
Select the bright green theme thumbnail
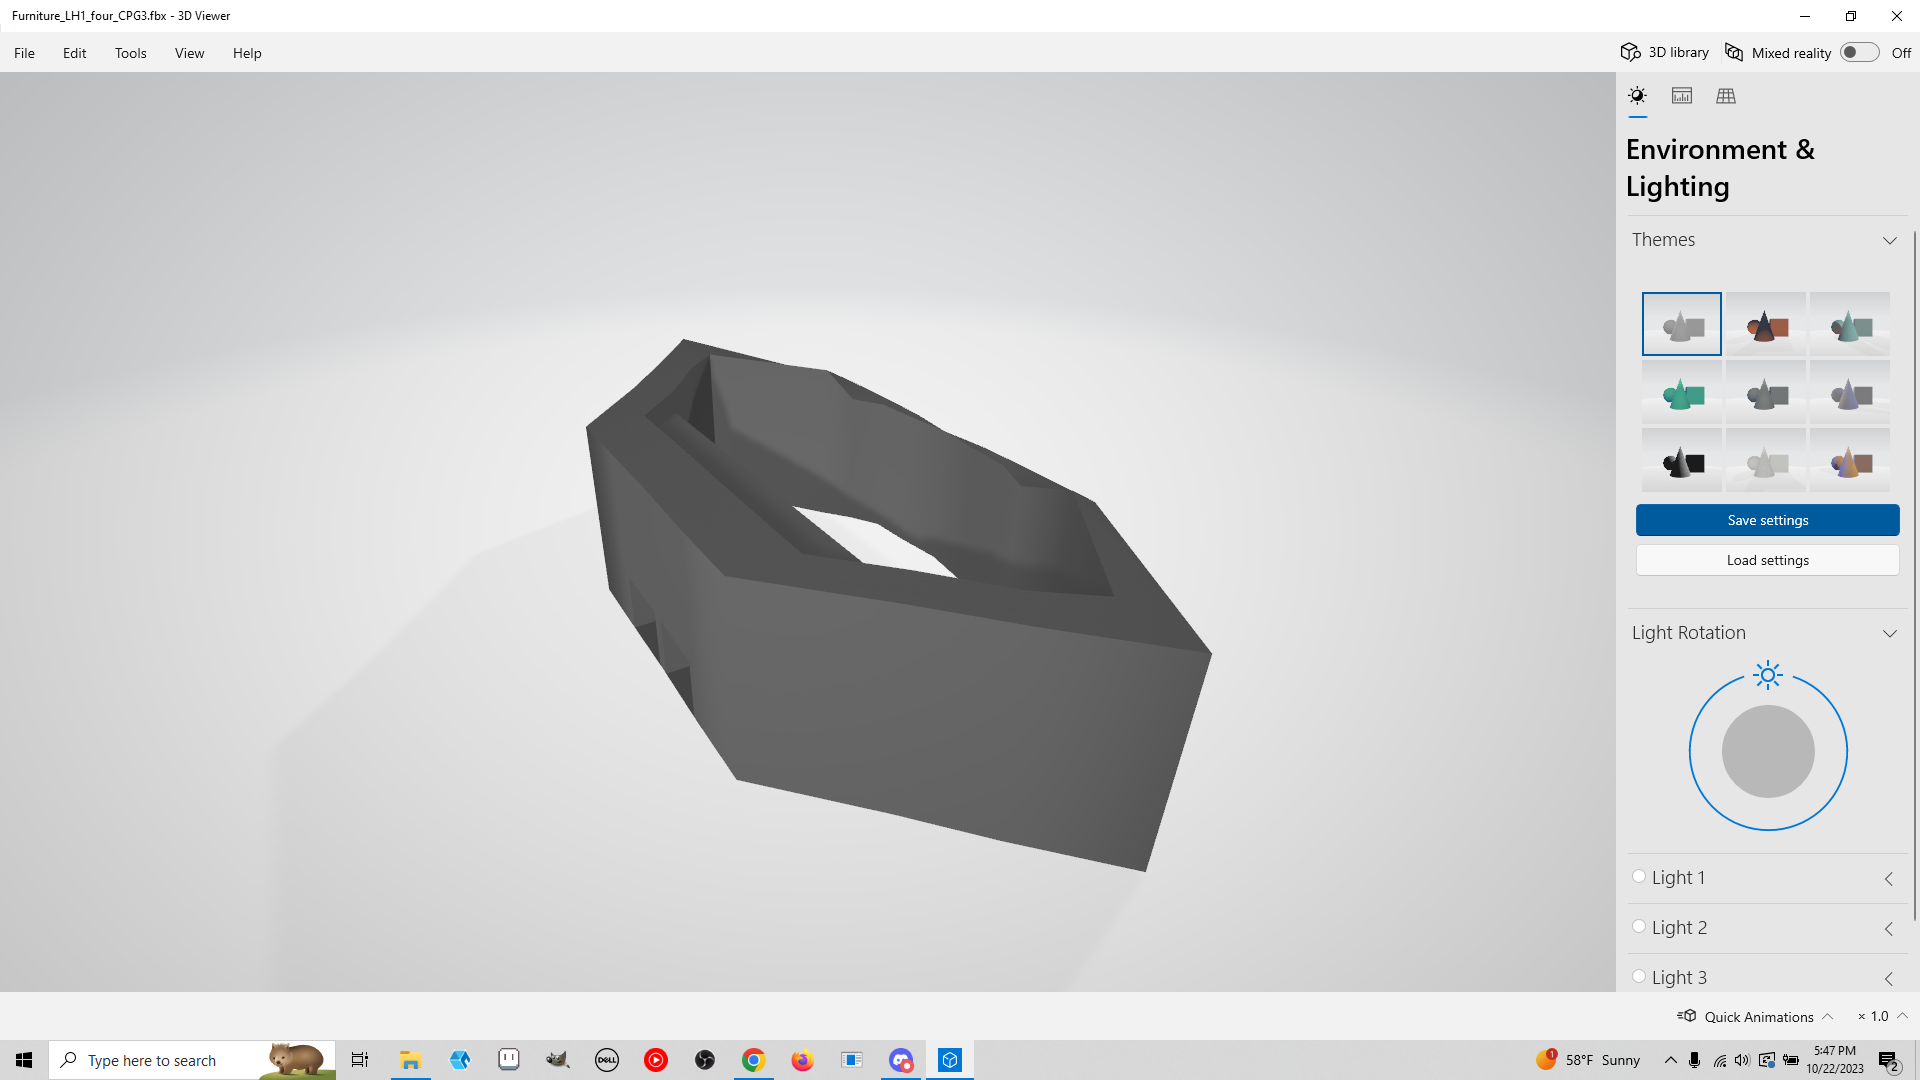[x=1682, y=392]
